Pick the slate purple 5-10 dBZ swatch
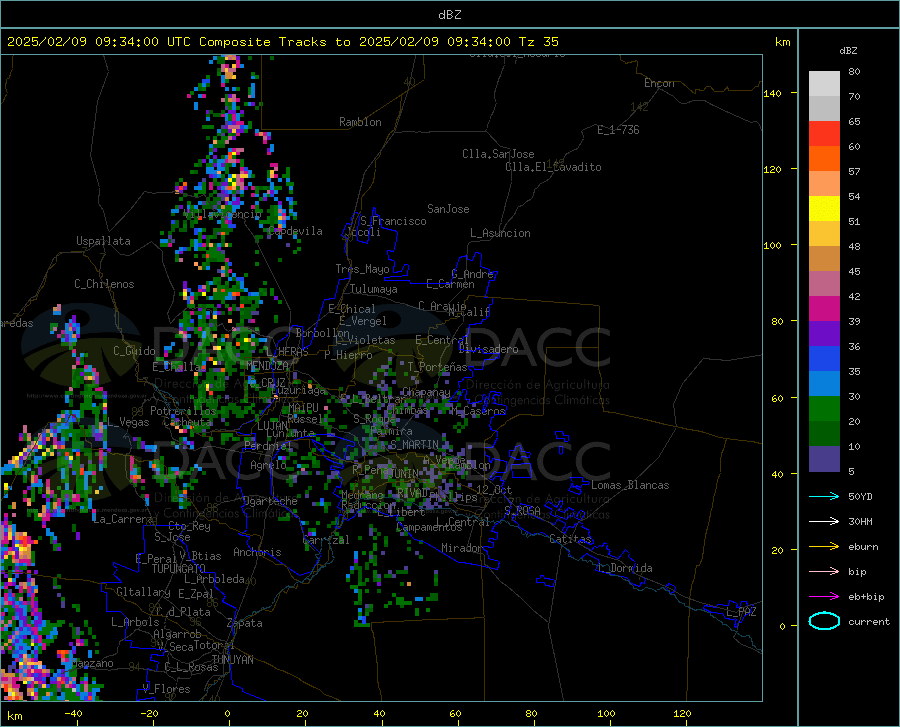900x727 pixels. (x=824, y=459)
